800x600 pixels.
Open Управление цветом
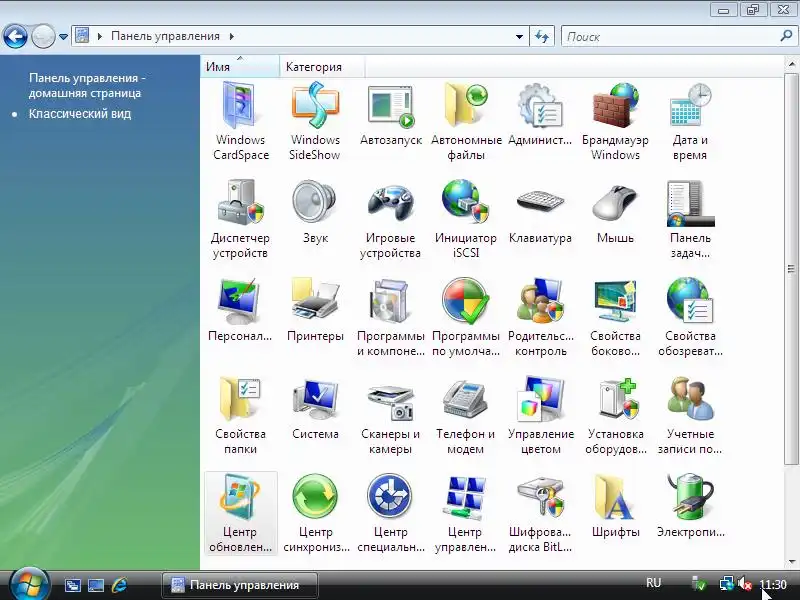coord(540,416)
